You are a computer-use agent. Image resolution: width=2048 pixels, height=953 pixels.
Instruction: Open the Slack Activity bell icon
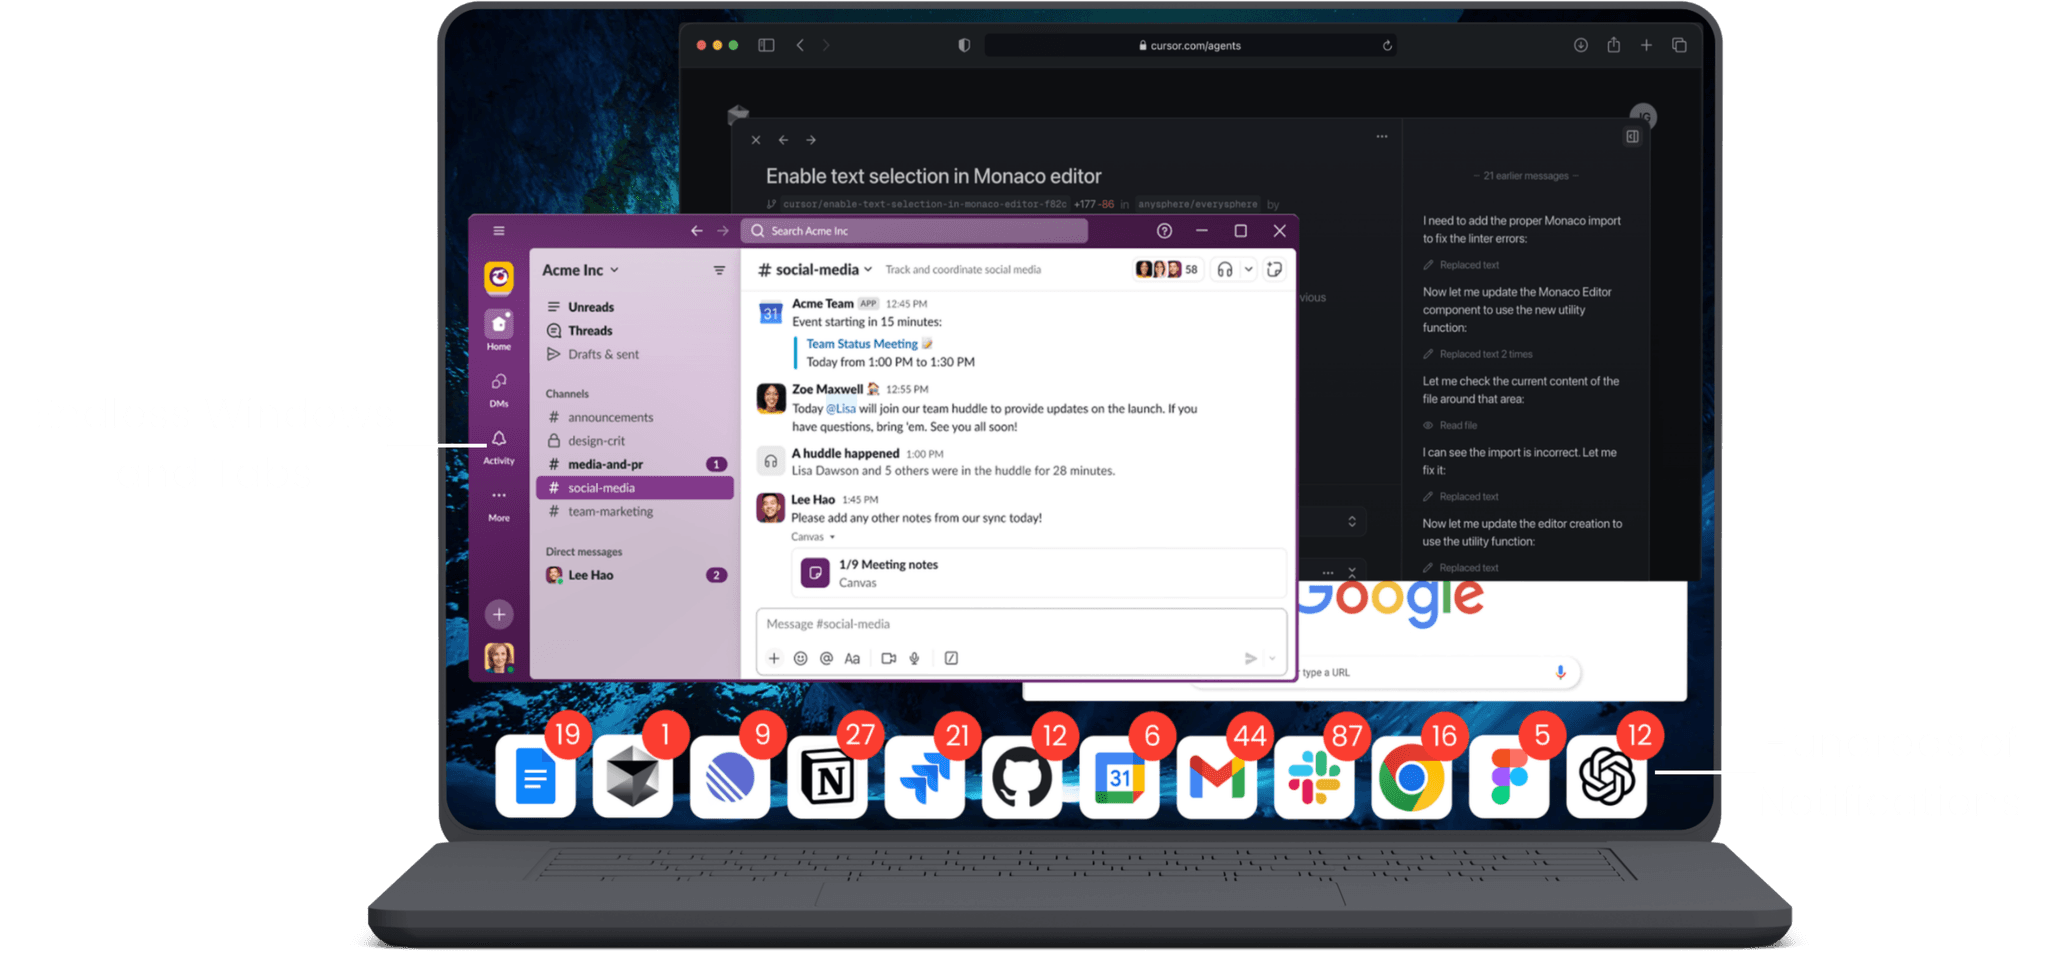pyautogui.click(x=499, y=440)
